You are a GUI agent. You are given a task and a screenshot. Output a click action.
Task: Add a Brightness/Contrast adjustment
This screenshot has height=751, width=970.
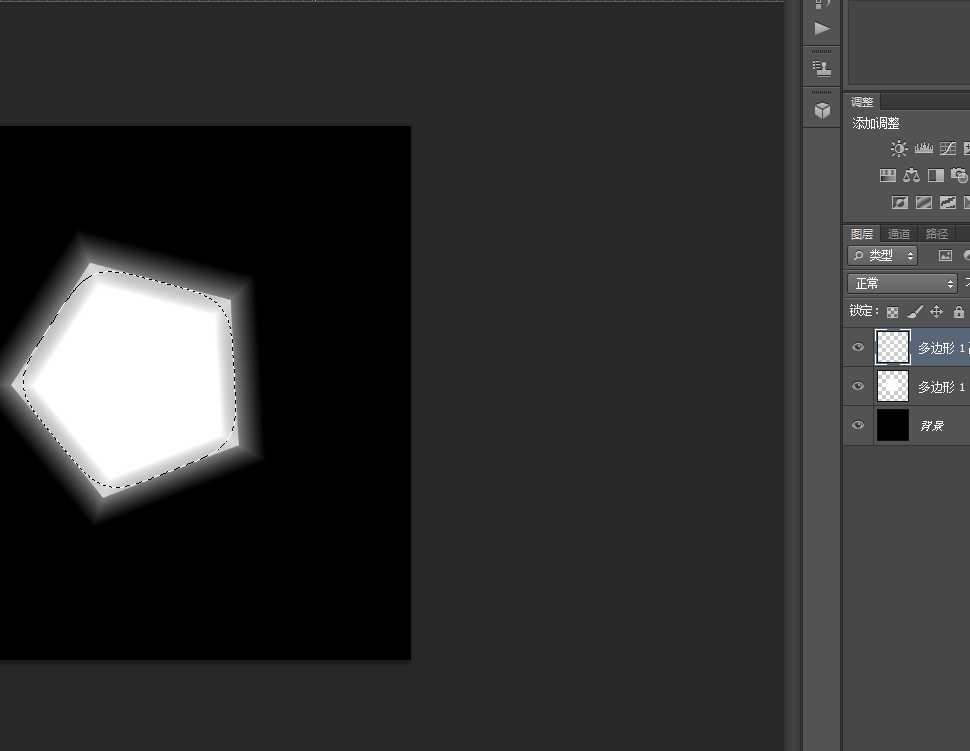pos(899,149)
